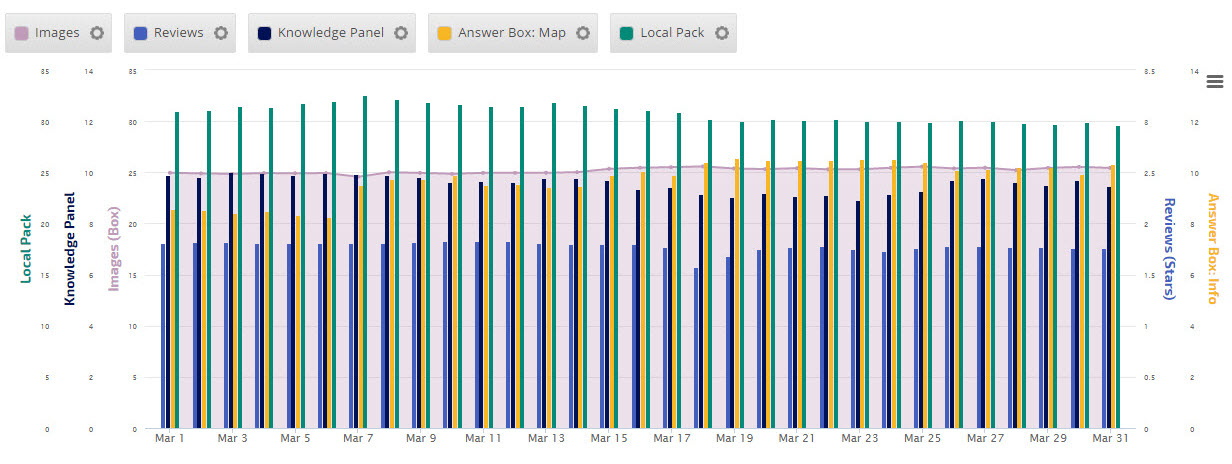This screenshot has height=464, width=1232.
Task: Click the Local Pack gear icon
Action: pyautogui.click(x=721, y=33)
